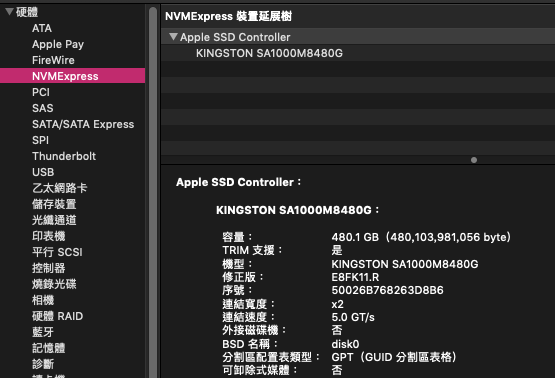Click the 外接磁碟機 label

click(x=254, y=330)
